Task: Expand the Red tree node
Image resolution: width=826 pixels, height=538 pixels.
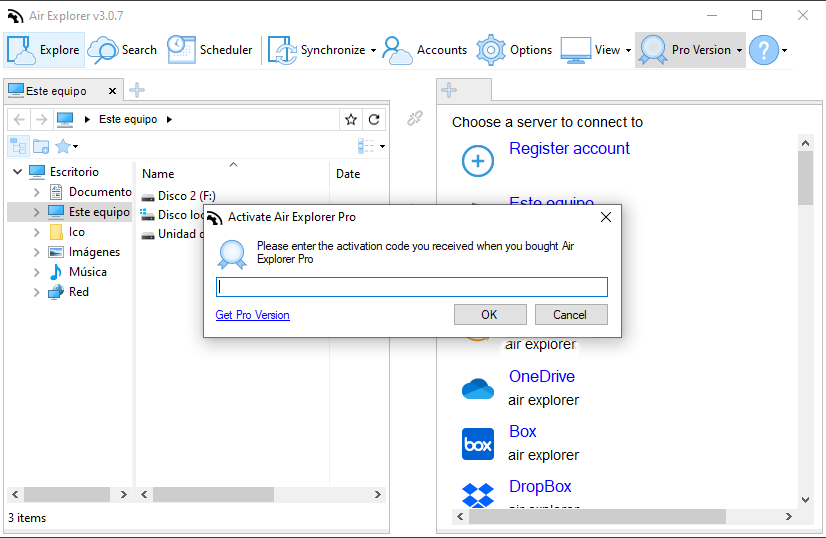Action: pos(36,292)
